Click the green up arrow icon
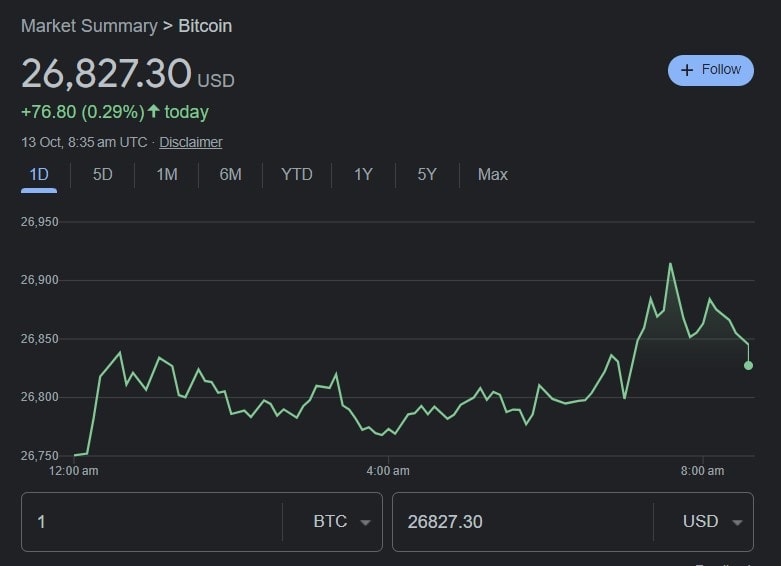 [154, 112]
